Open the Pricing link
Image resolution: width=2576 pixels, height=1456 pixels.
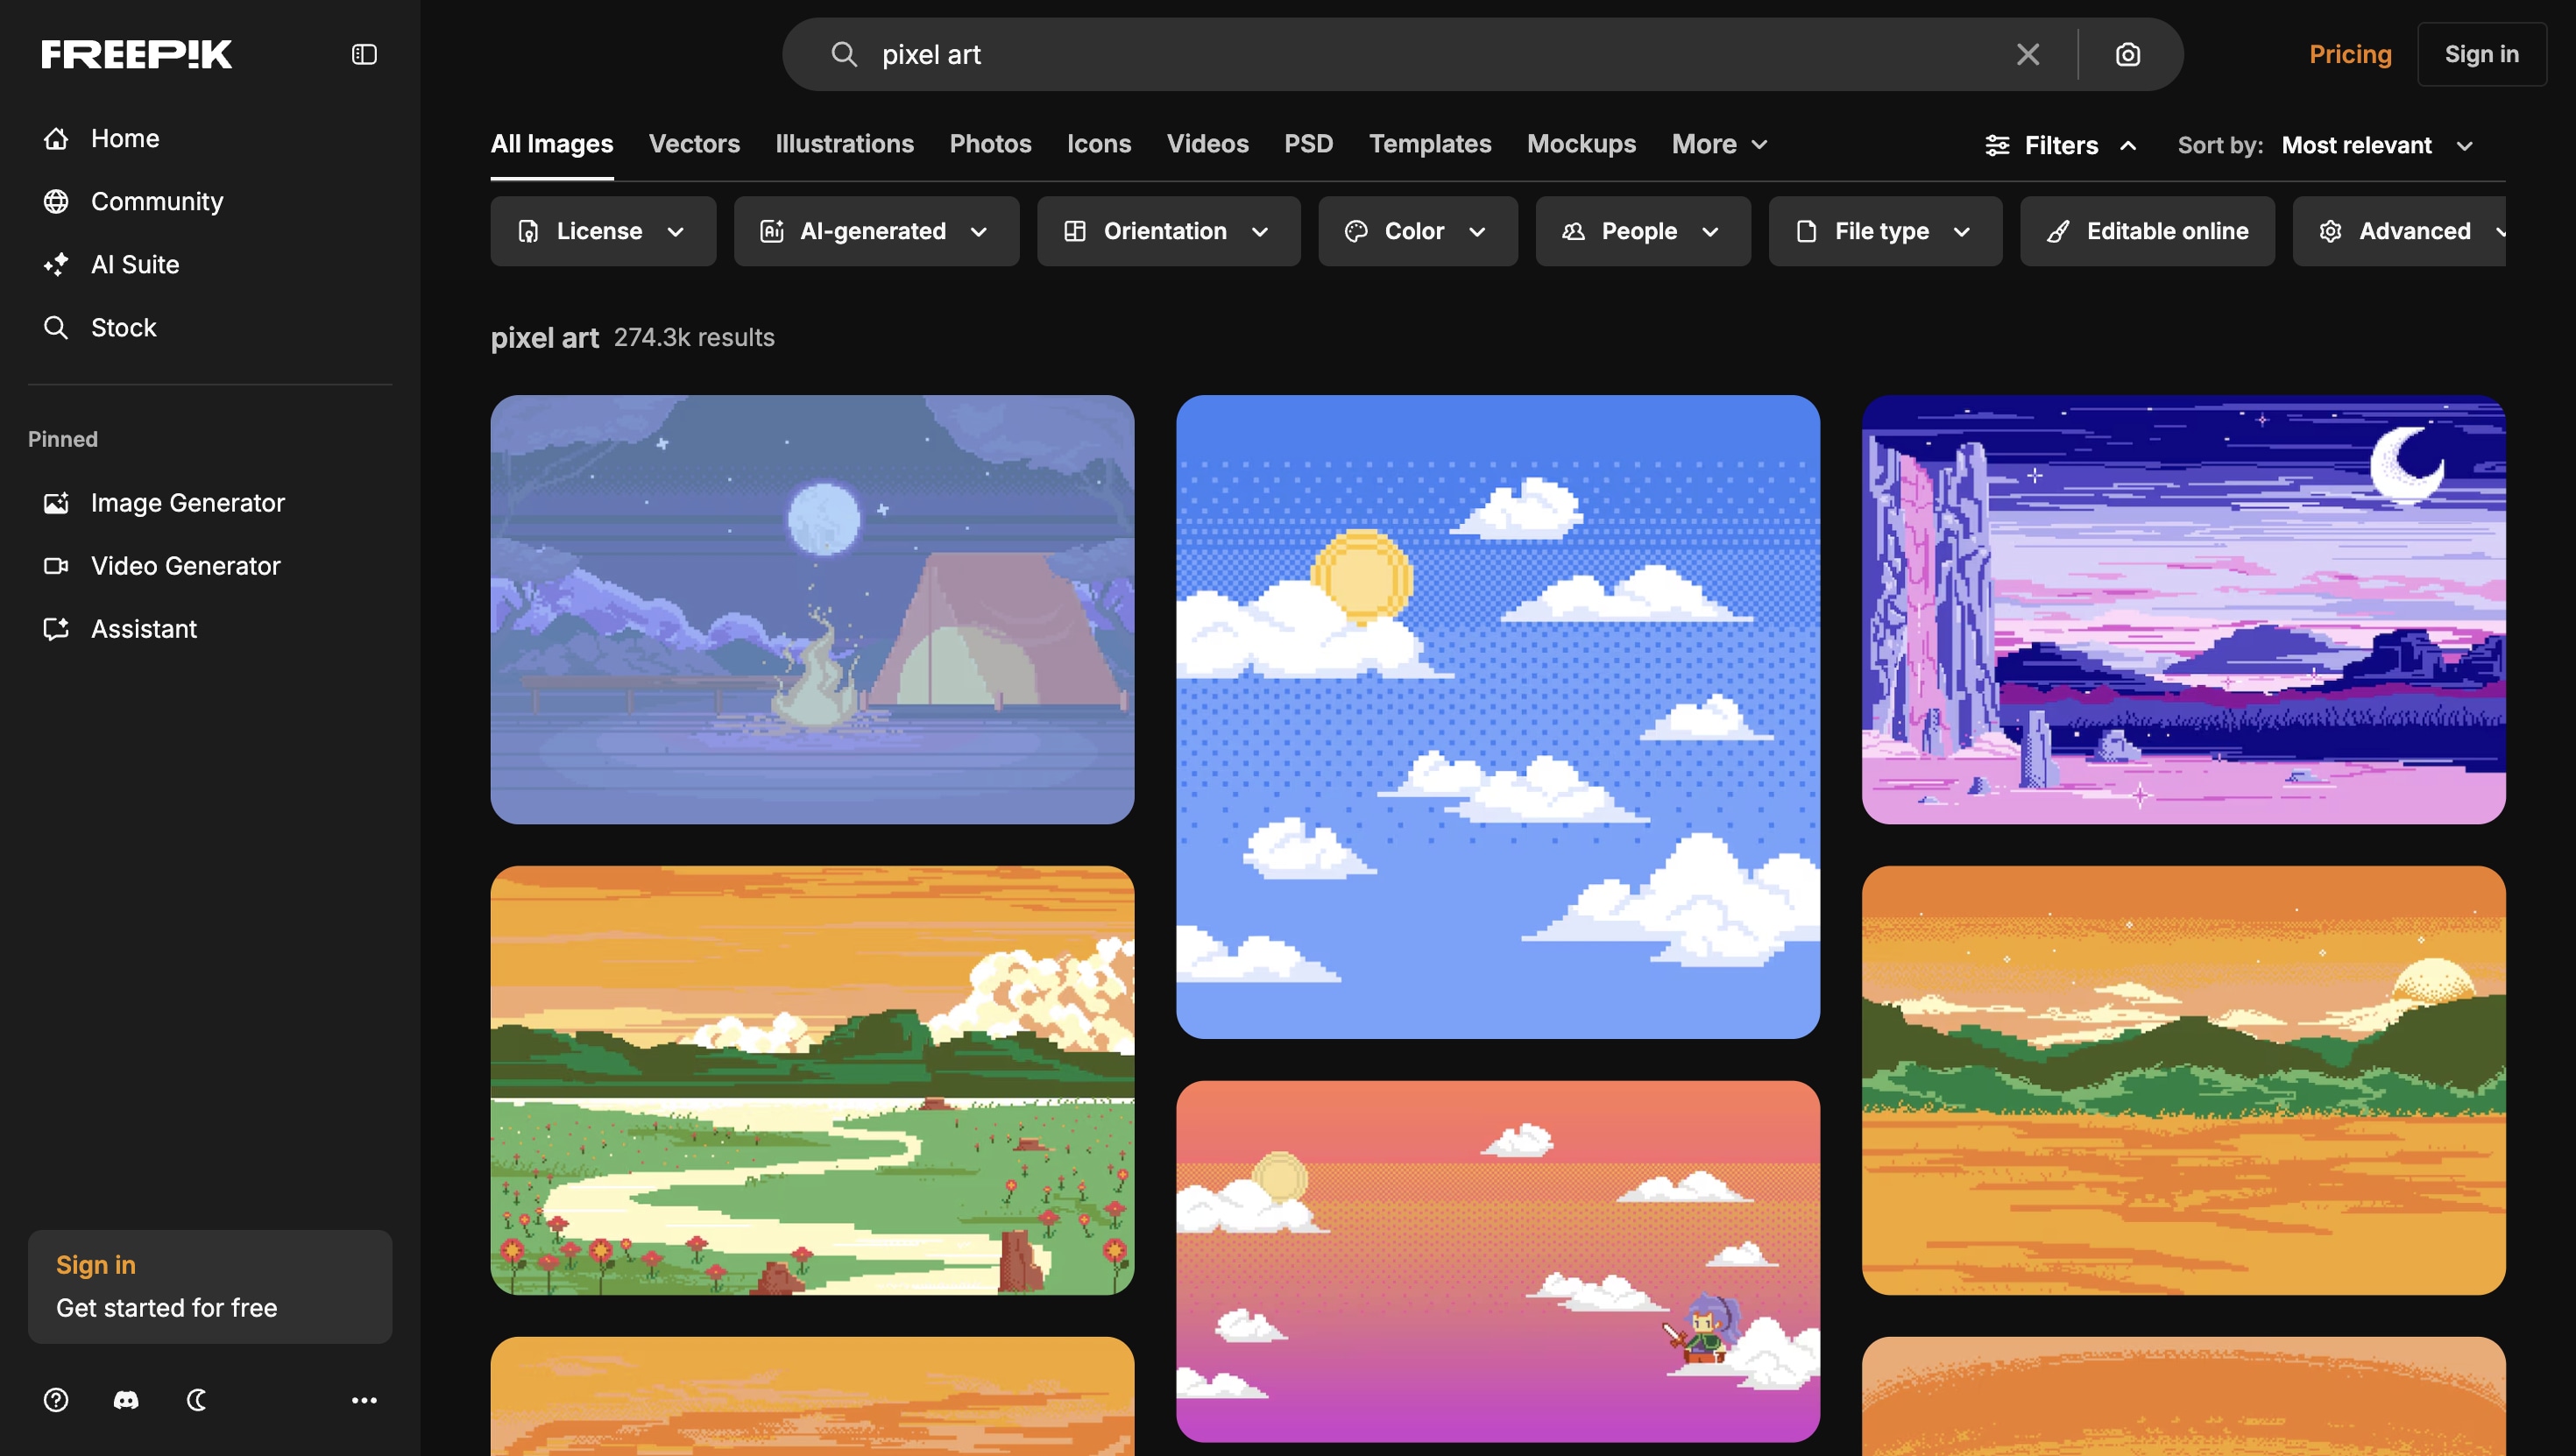pos(2350,54)
